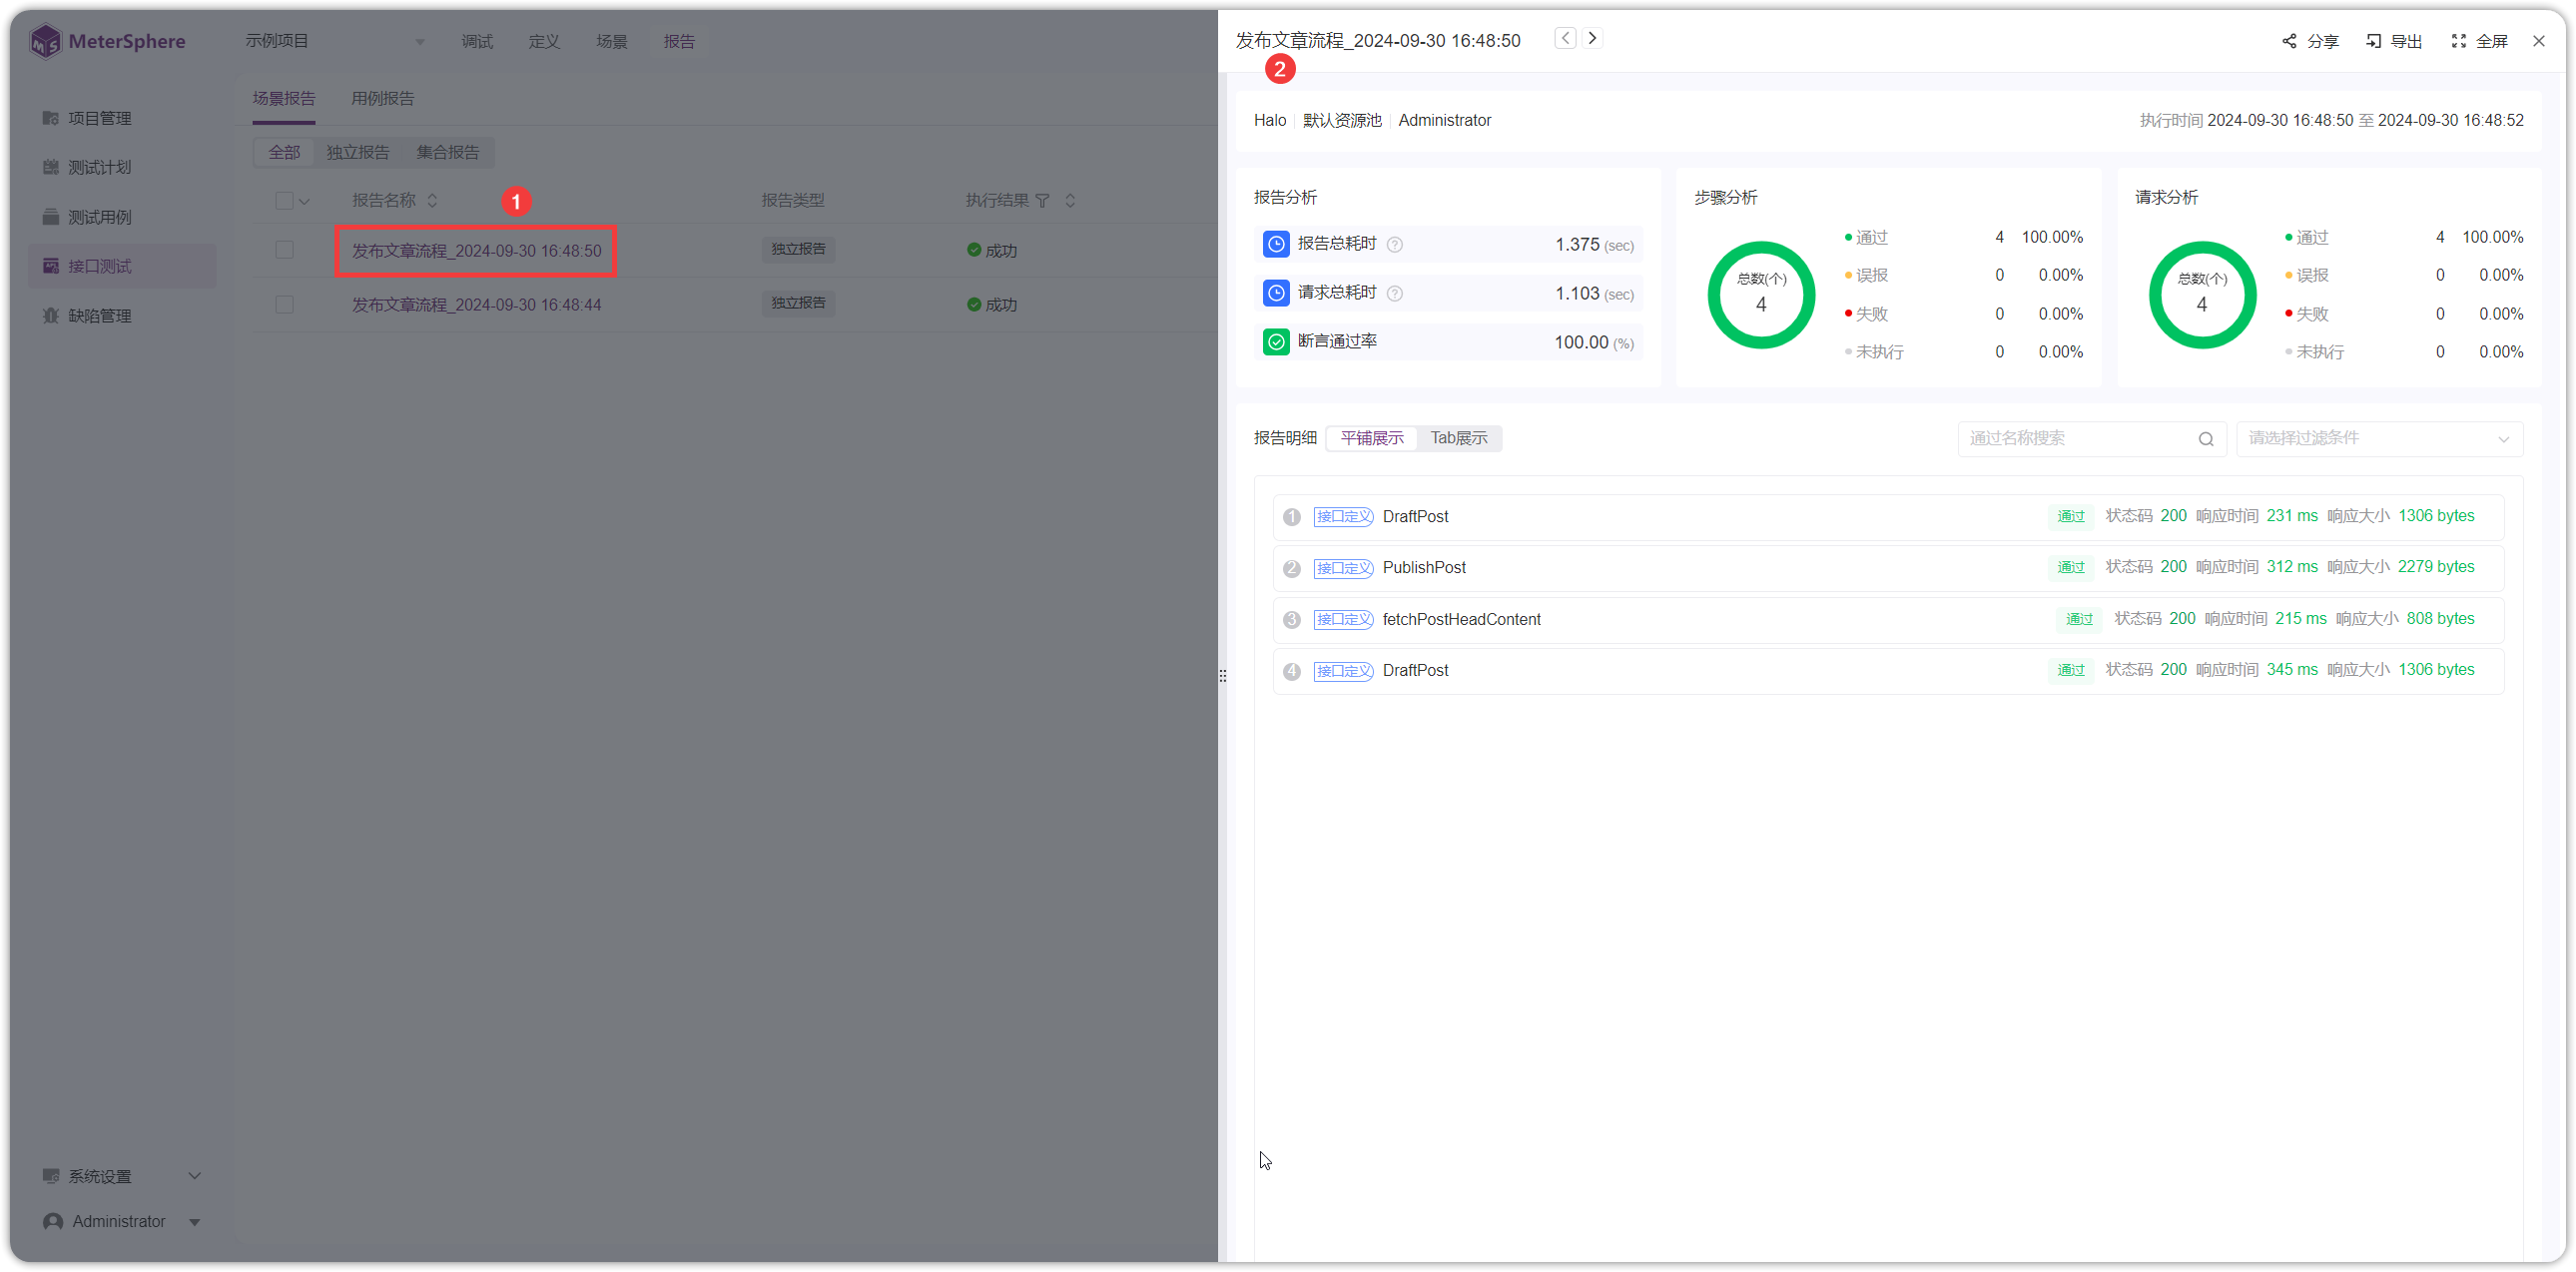Click help icon next to 请求总耗时
Viewport: 2576px width, 1272px height.
click(1395, 294)
